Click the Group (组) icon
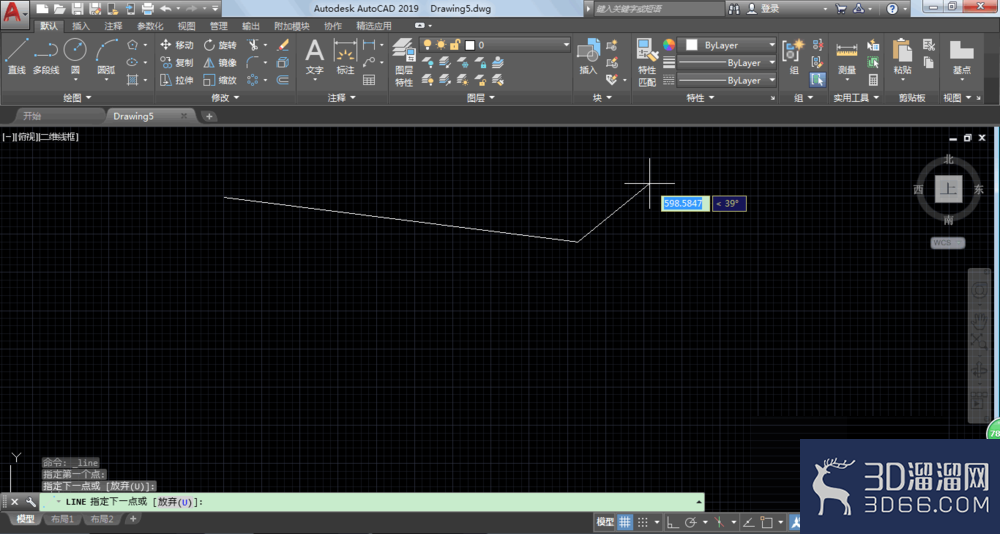 (794, 57)
